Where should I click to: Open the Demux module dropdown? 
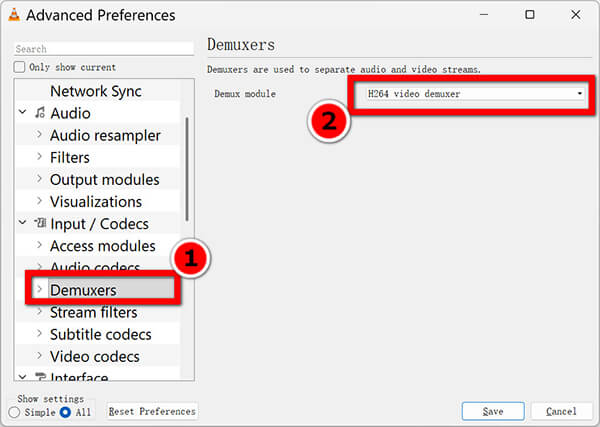(x=474, y=94)
